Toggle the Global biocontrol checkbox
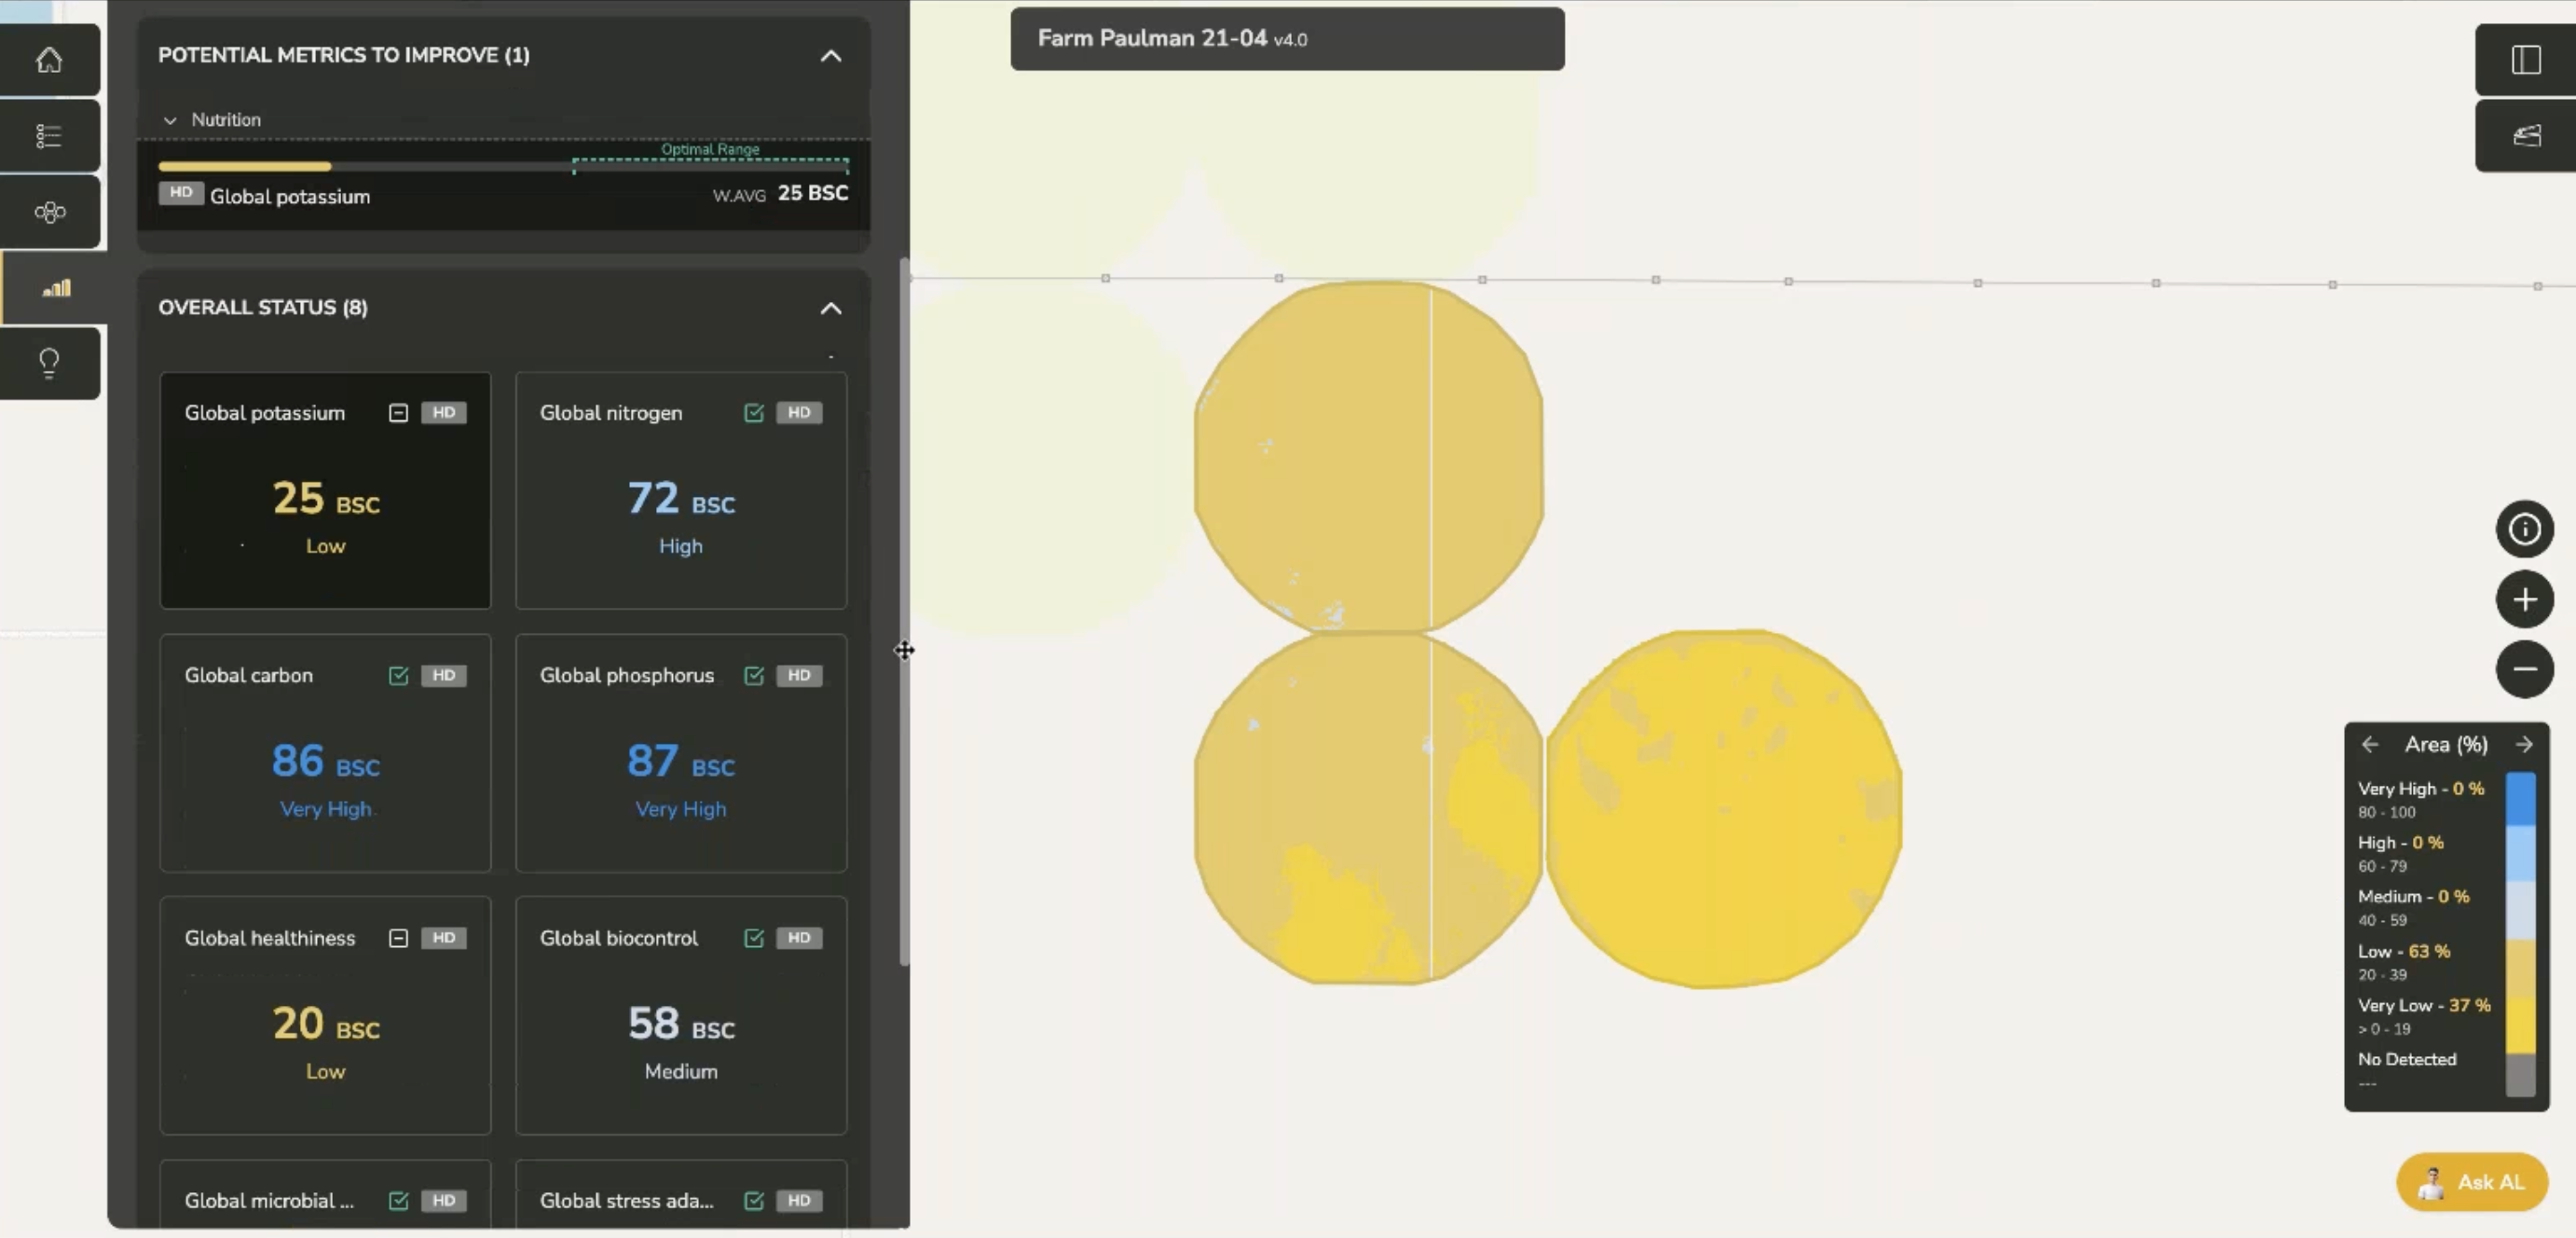This screenshot has width=2576, height=1238. point(754,938)
